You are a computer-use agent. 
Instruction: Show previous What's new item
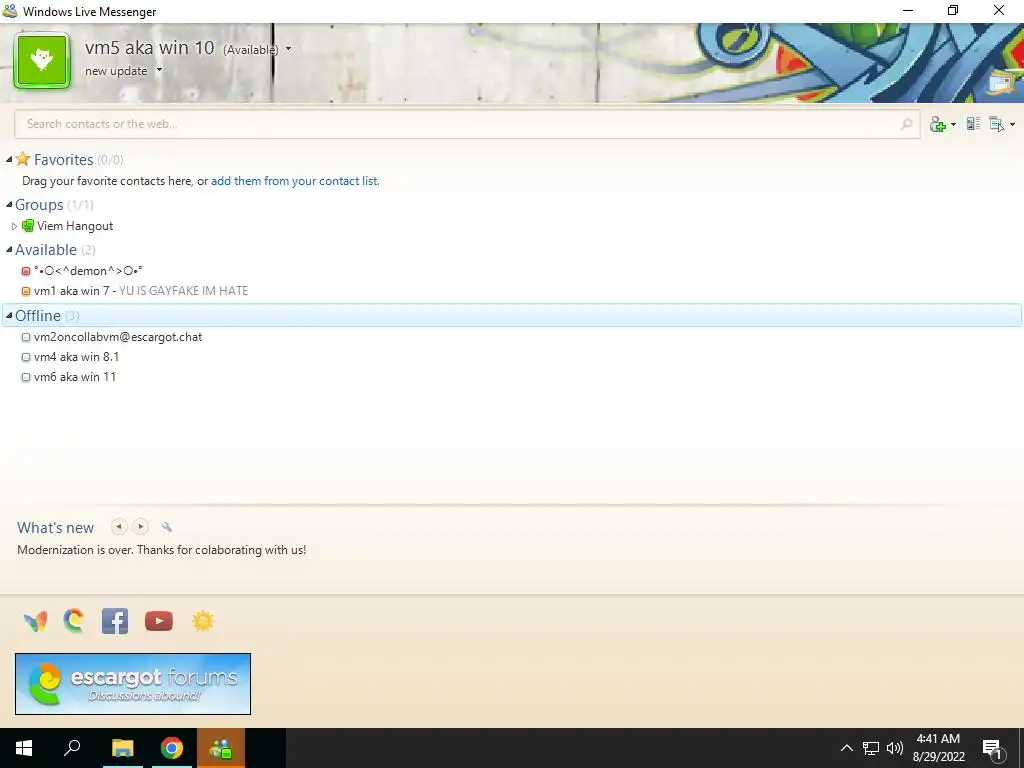[119, 526]
